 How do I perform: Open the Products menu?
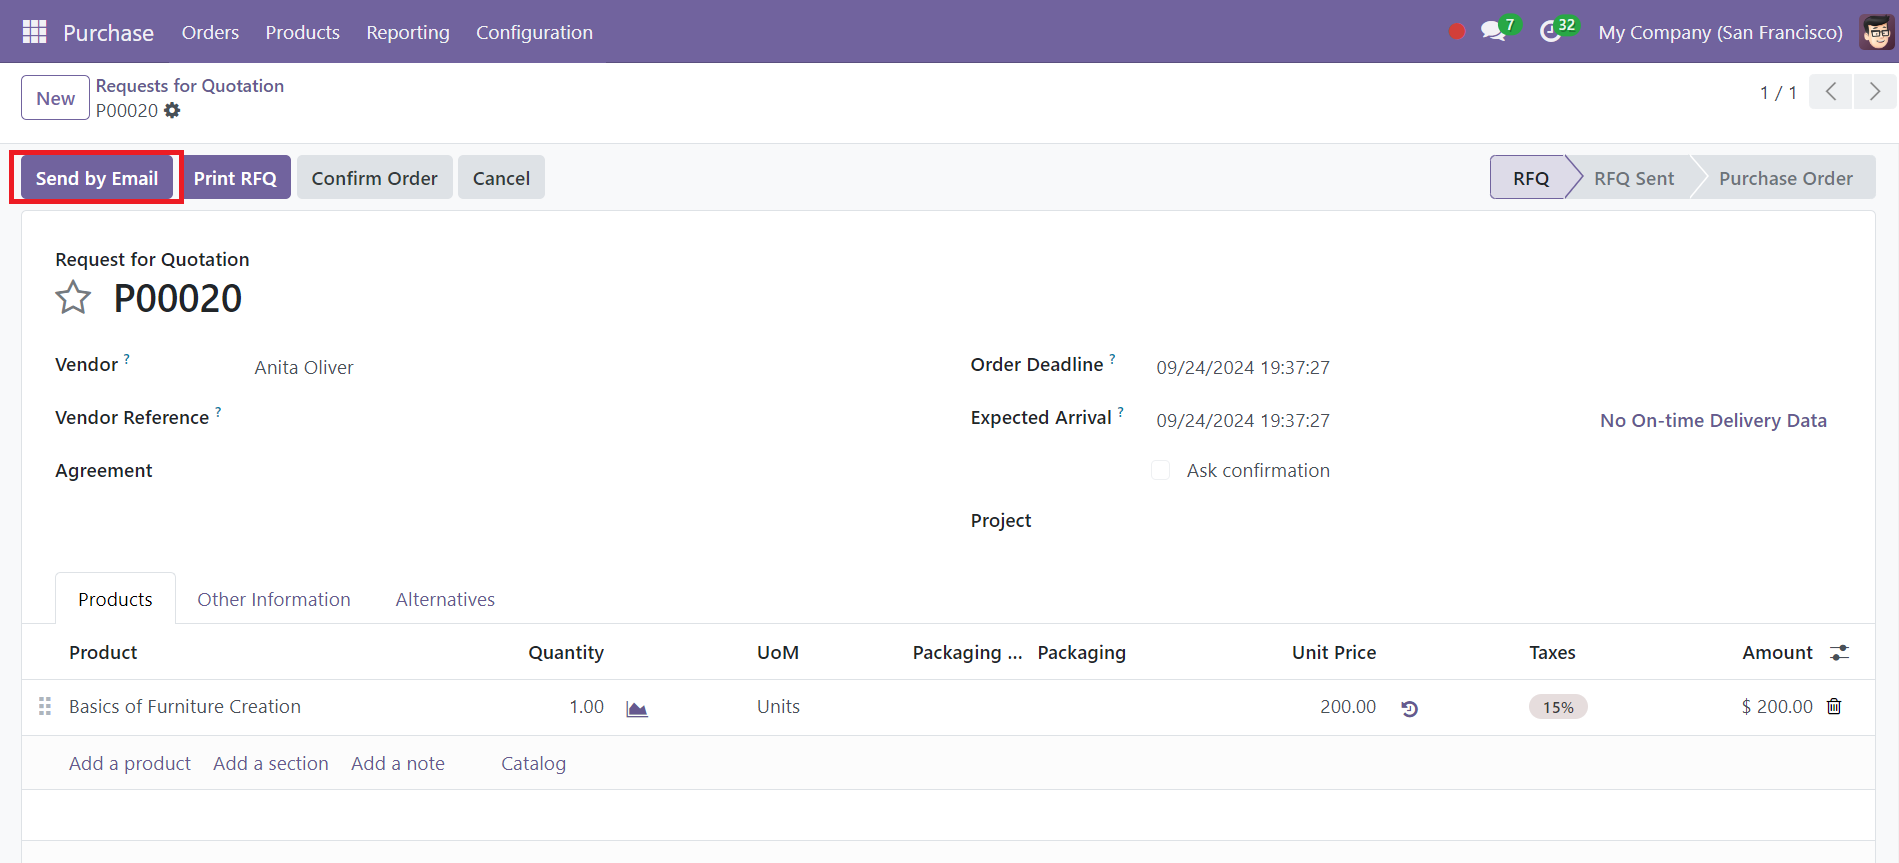302,32
